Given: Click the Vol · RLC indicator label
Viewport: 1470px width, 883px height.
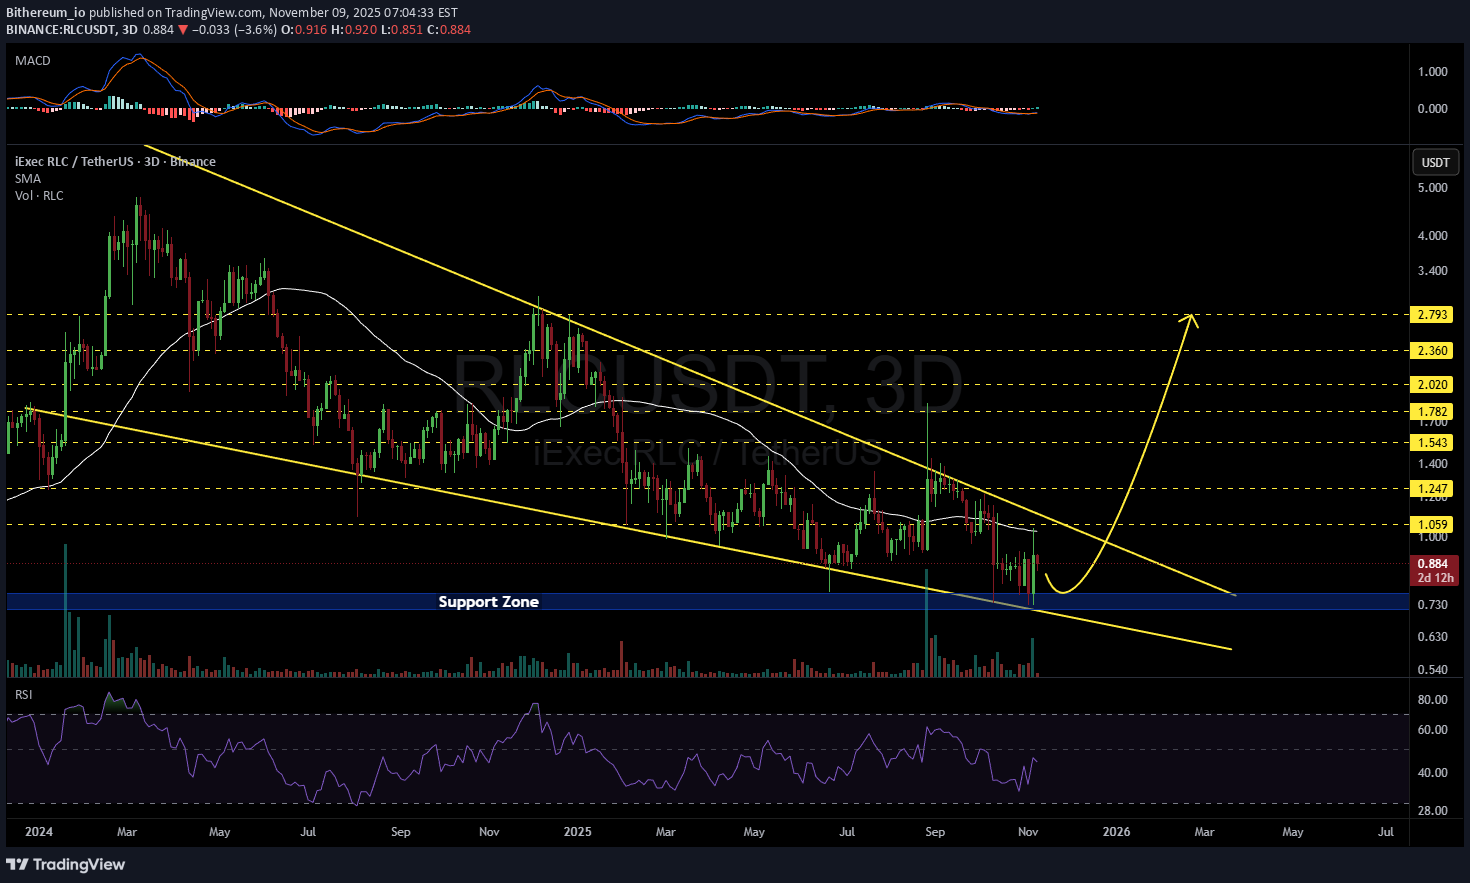Looking at the screenshot, I should [x=39, y=196].
